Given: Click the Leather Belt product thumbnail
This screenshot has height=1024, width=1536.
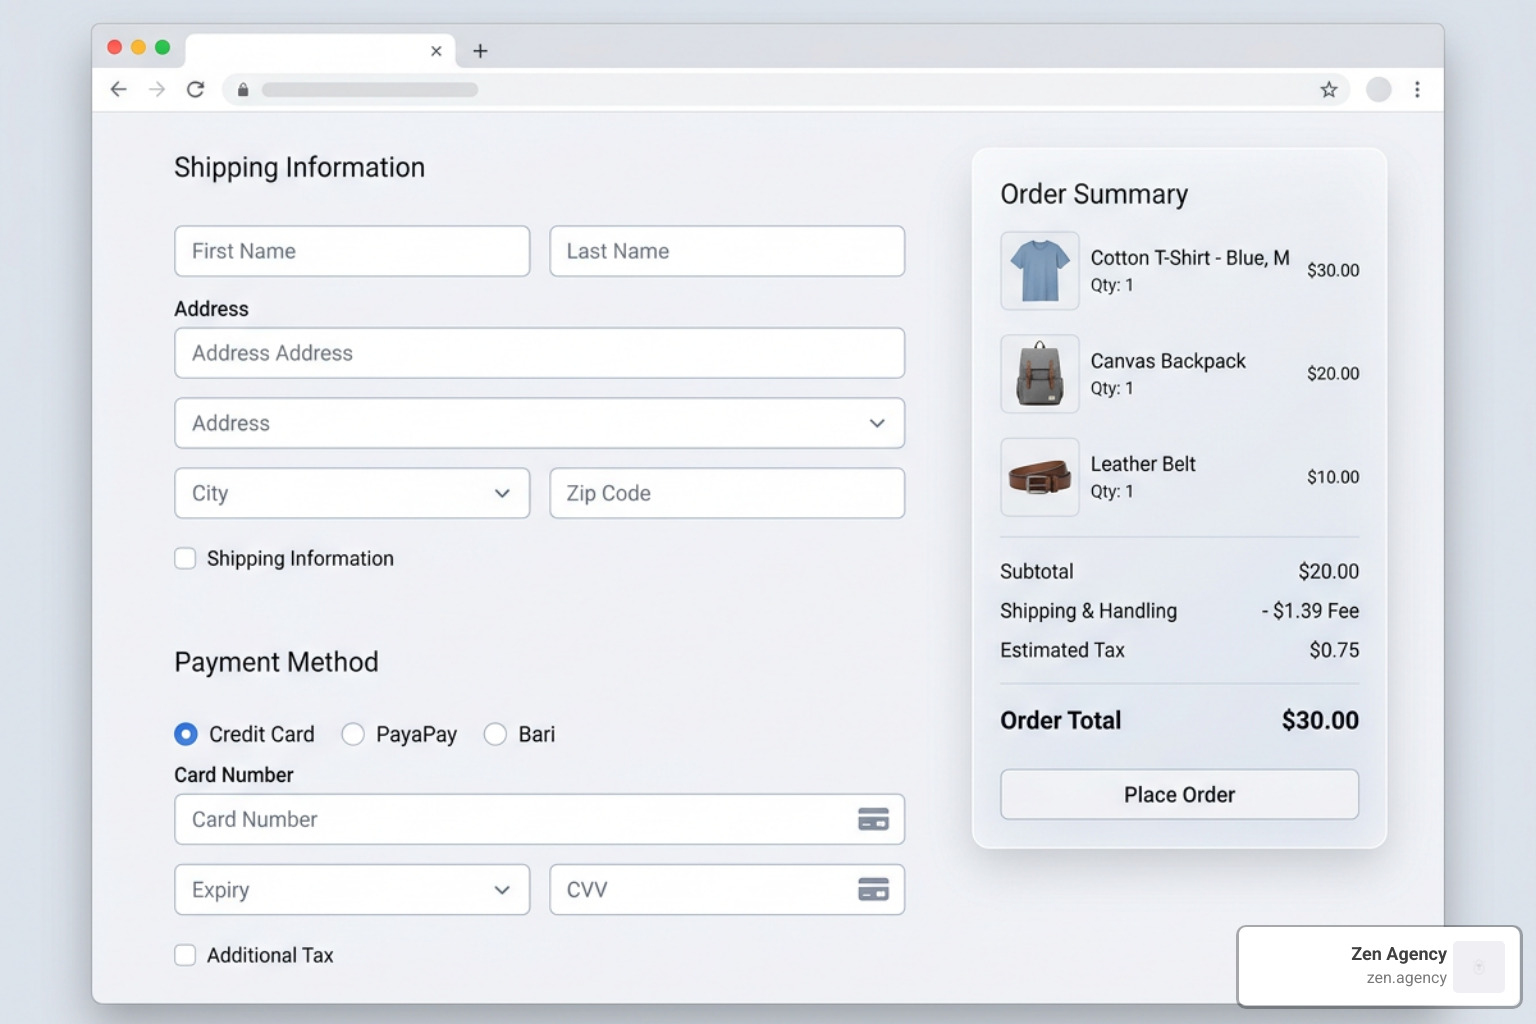Looking at the screenshot, I should (x=1040, y=477).
